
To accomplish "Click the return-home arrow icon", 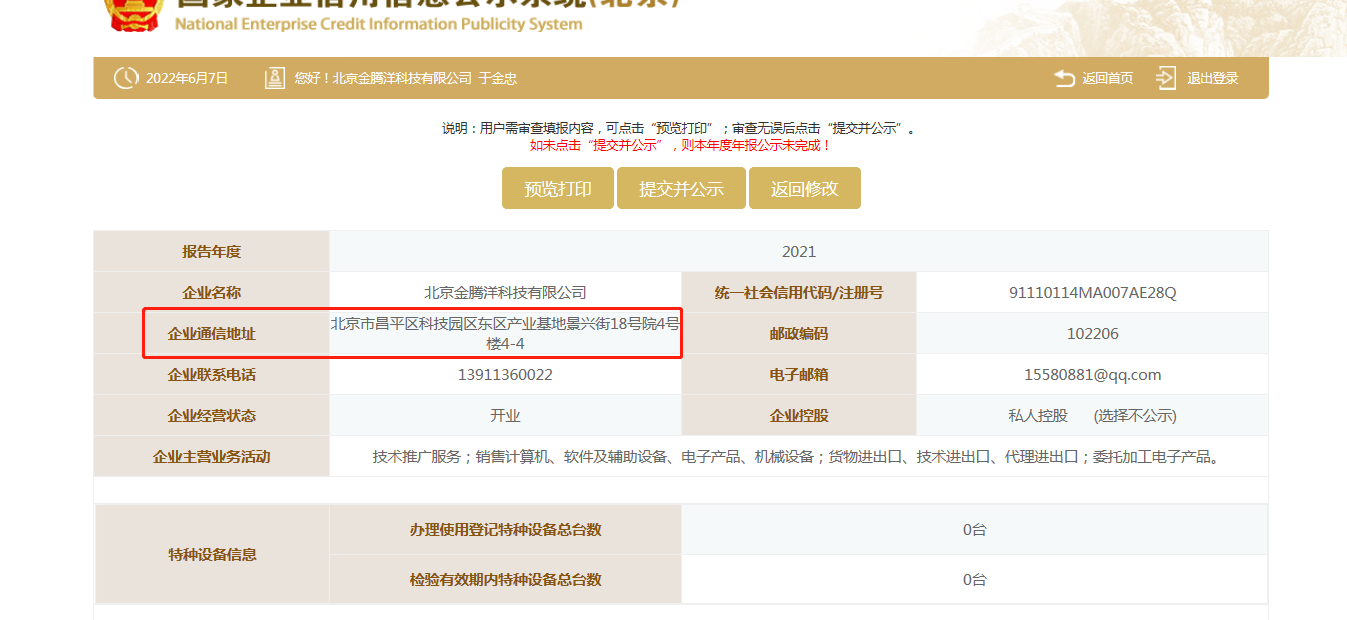I will tap(1064, 78).
